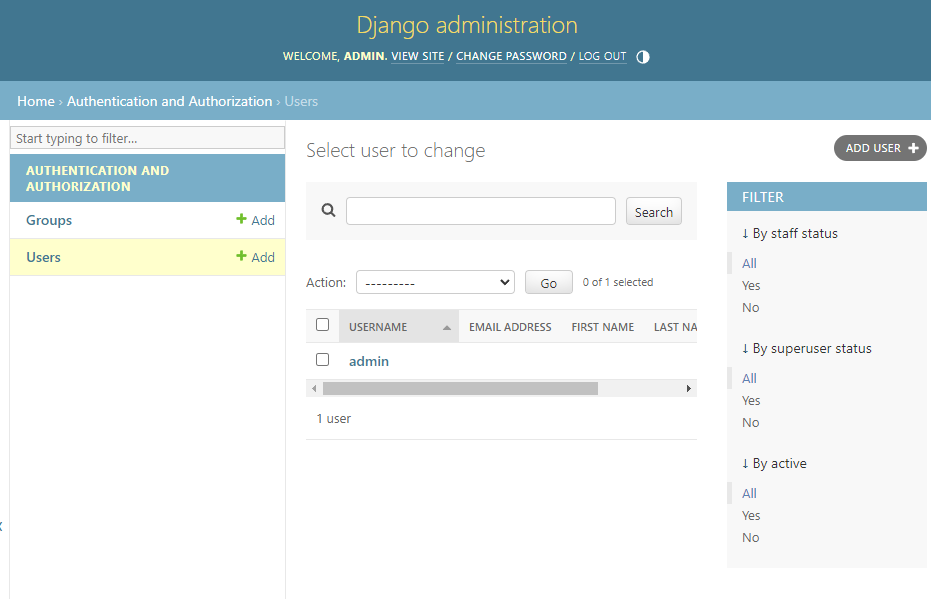Sort by the EMAIL ADDRESS column header
The width and height of the screenshot is (931, 599).
[x=510, y=327]
